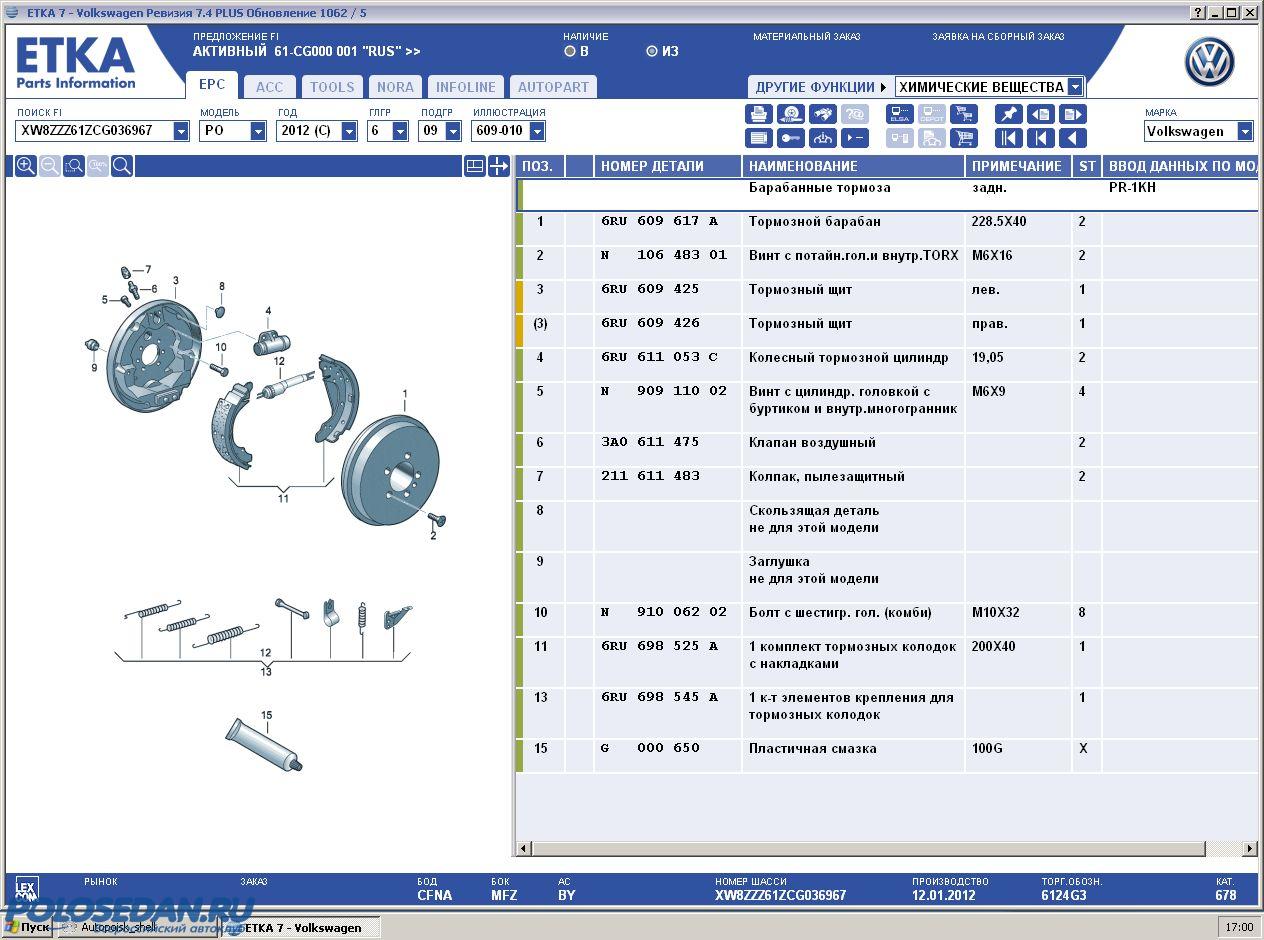Click the single-bar skip back arrow
This screenshot has width=1264, height=940.
[1040, 138]
